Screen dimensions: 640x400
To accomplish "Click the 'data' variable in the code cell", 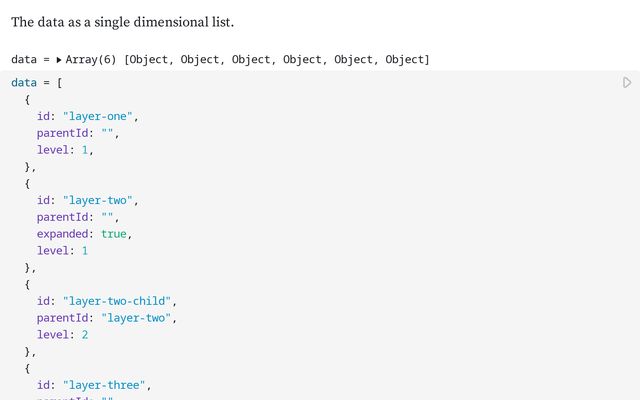I will [x=24, y=83].
